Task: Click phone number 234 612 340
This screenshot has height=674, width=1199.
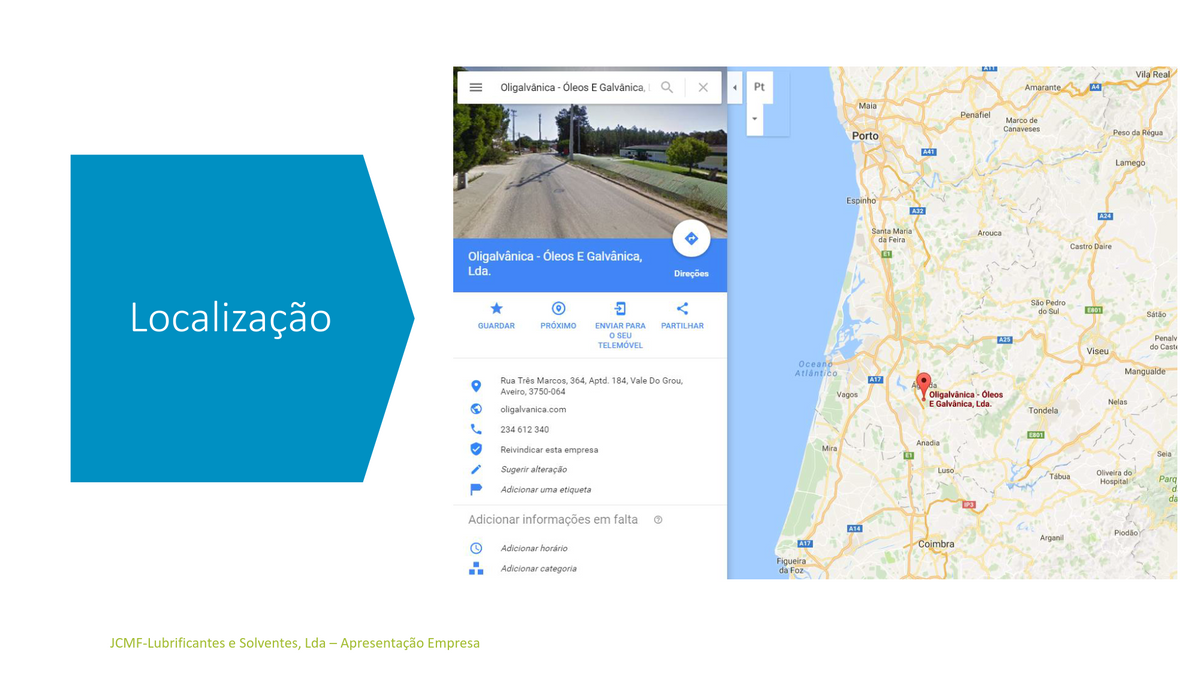Action: point(524,430)
